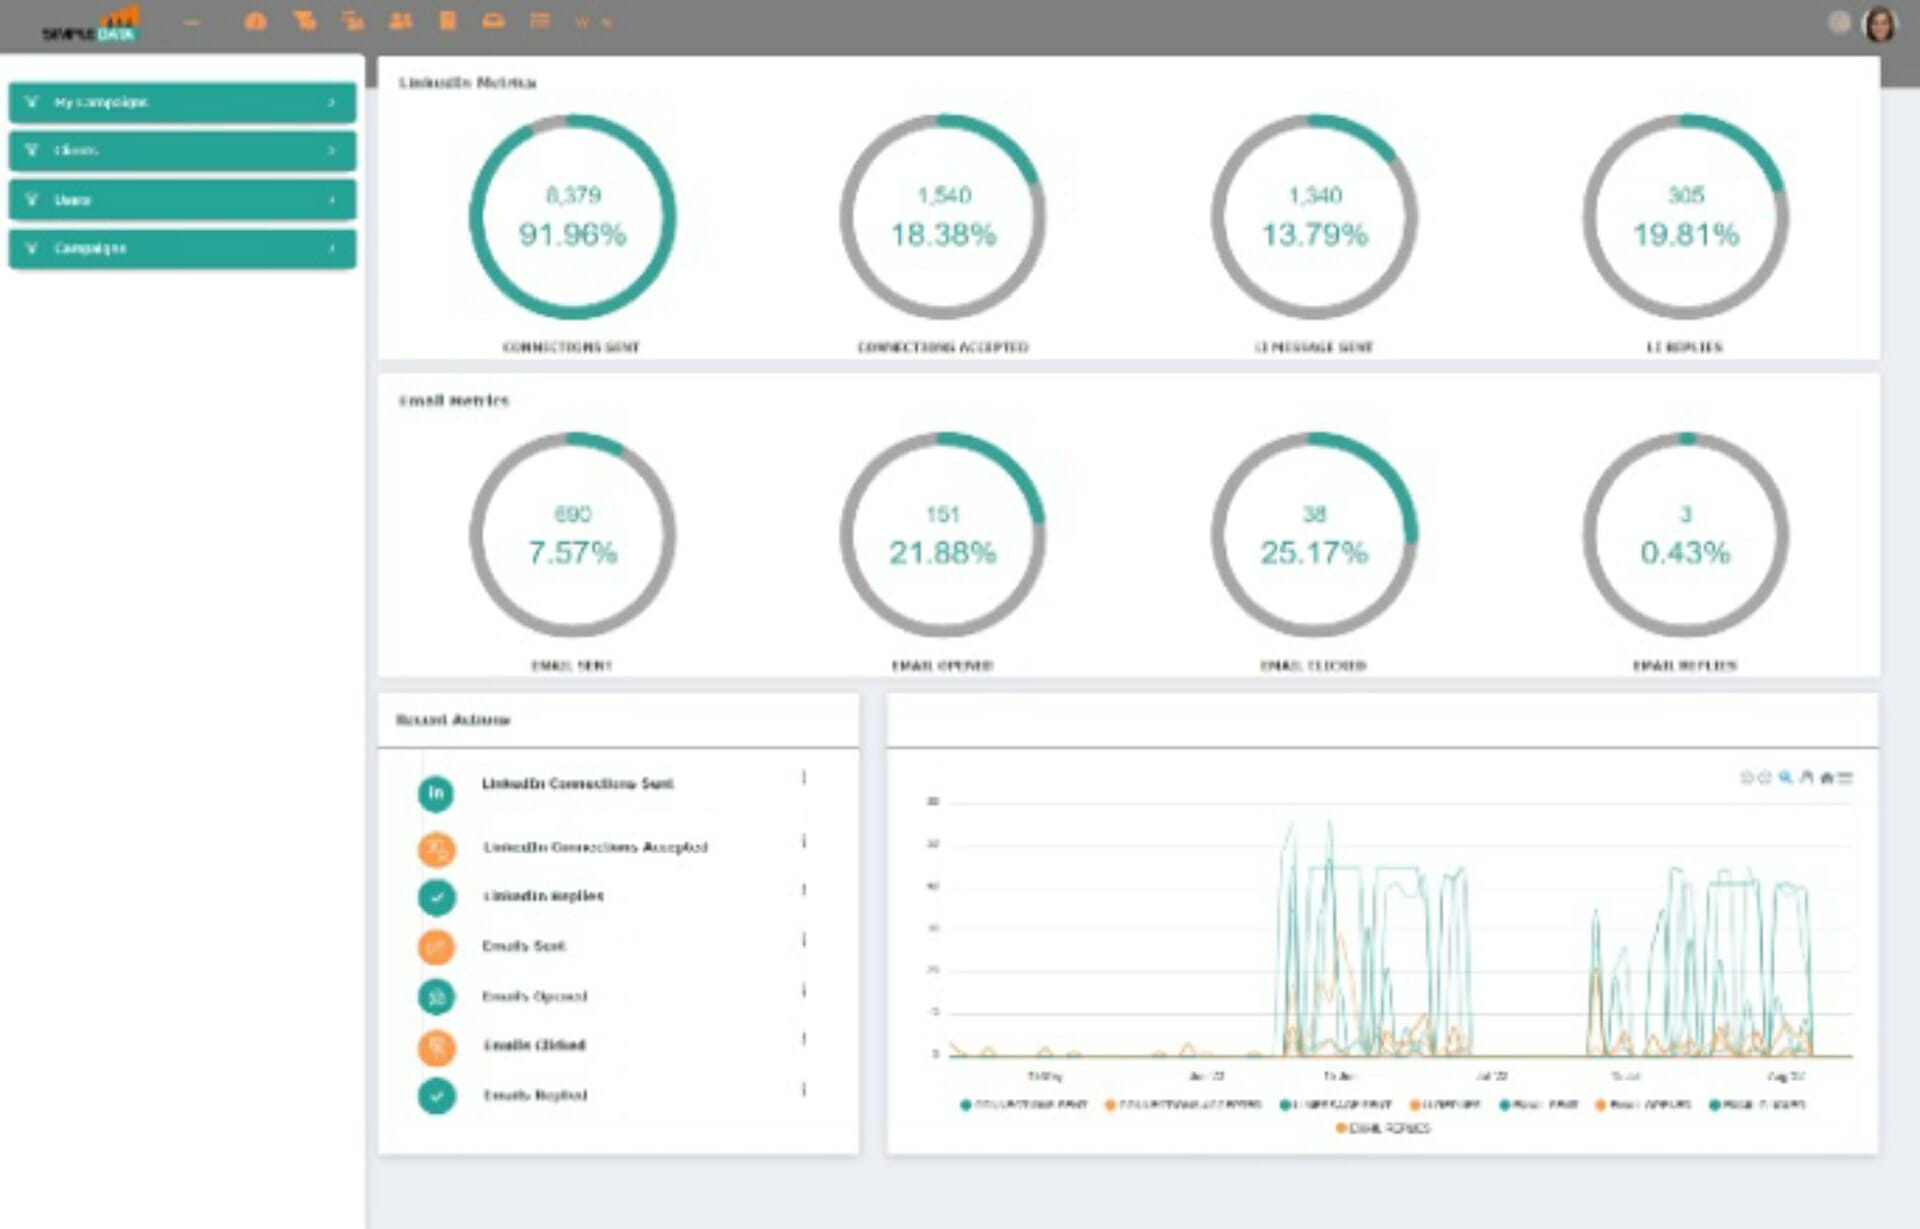Viewport: 1920px width, 1229px height.
Task: Expand the Users filter panel
Action: tap(182, 200)
